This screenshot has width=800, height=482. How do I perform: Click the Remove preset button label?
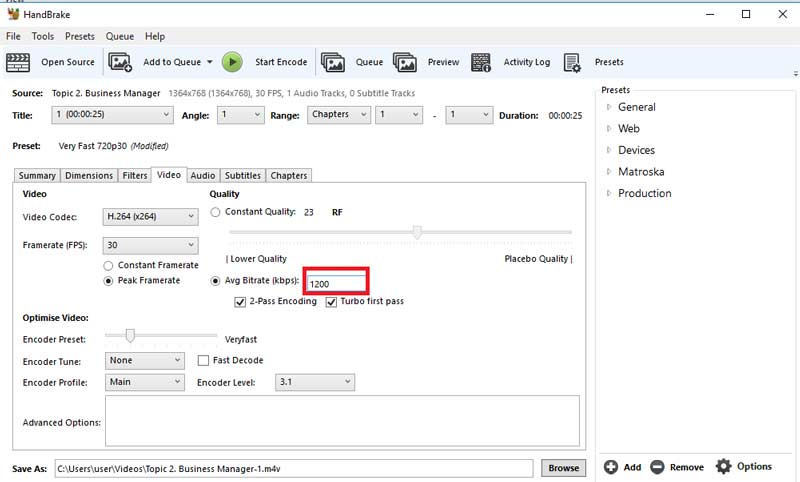click(x=686, y=467)
